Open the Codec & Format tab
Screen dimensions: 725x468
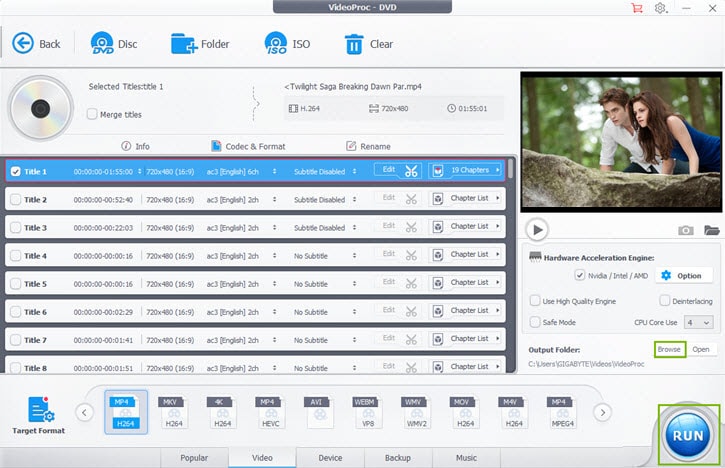(248, 146)
